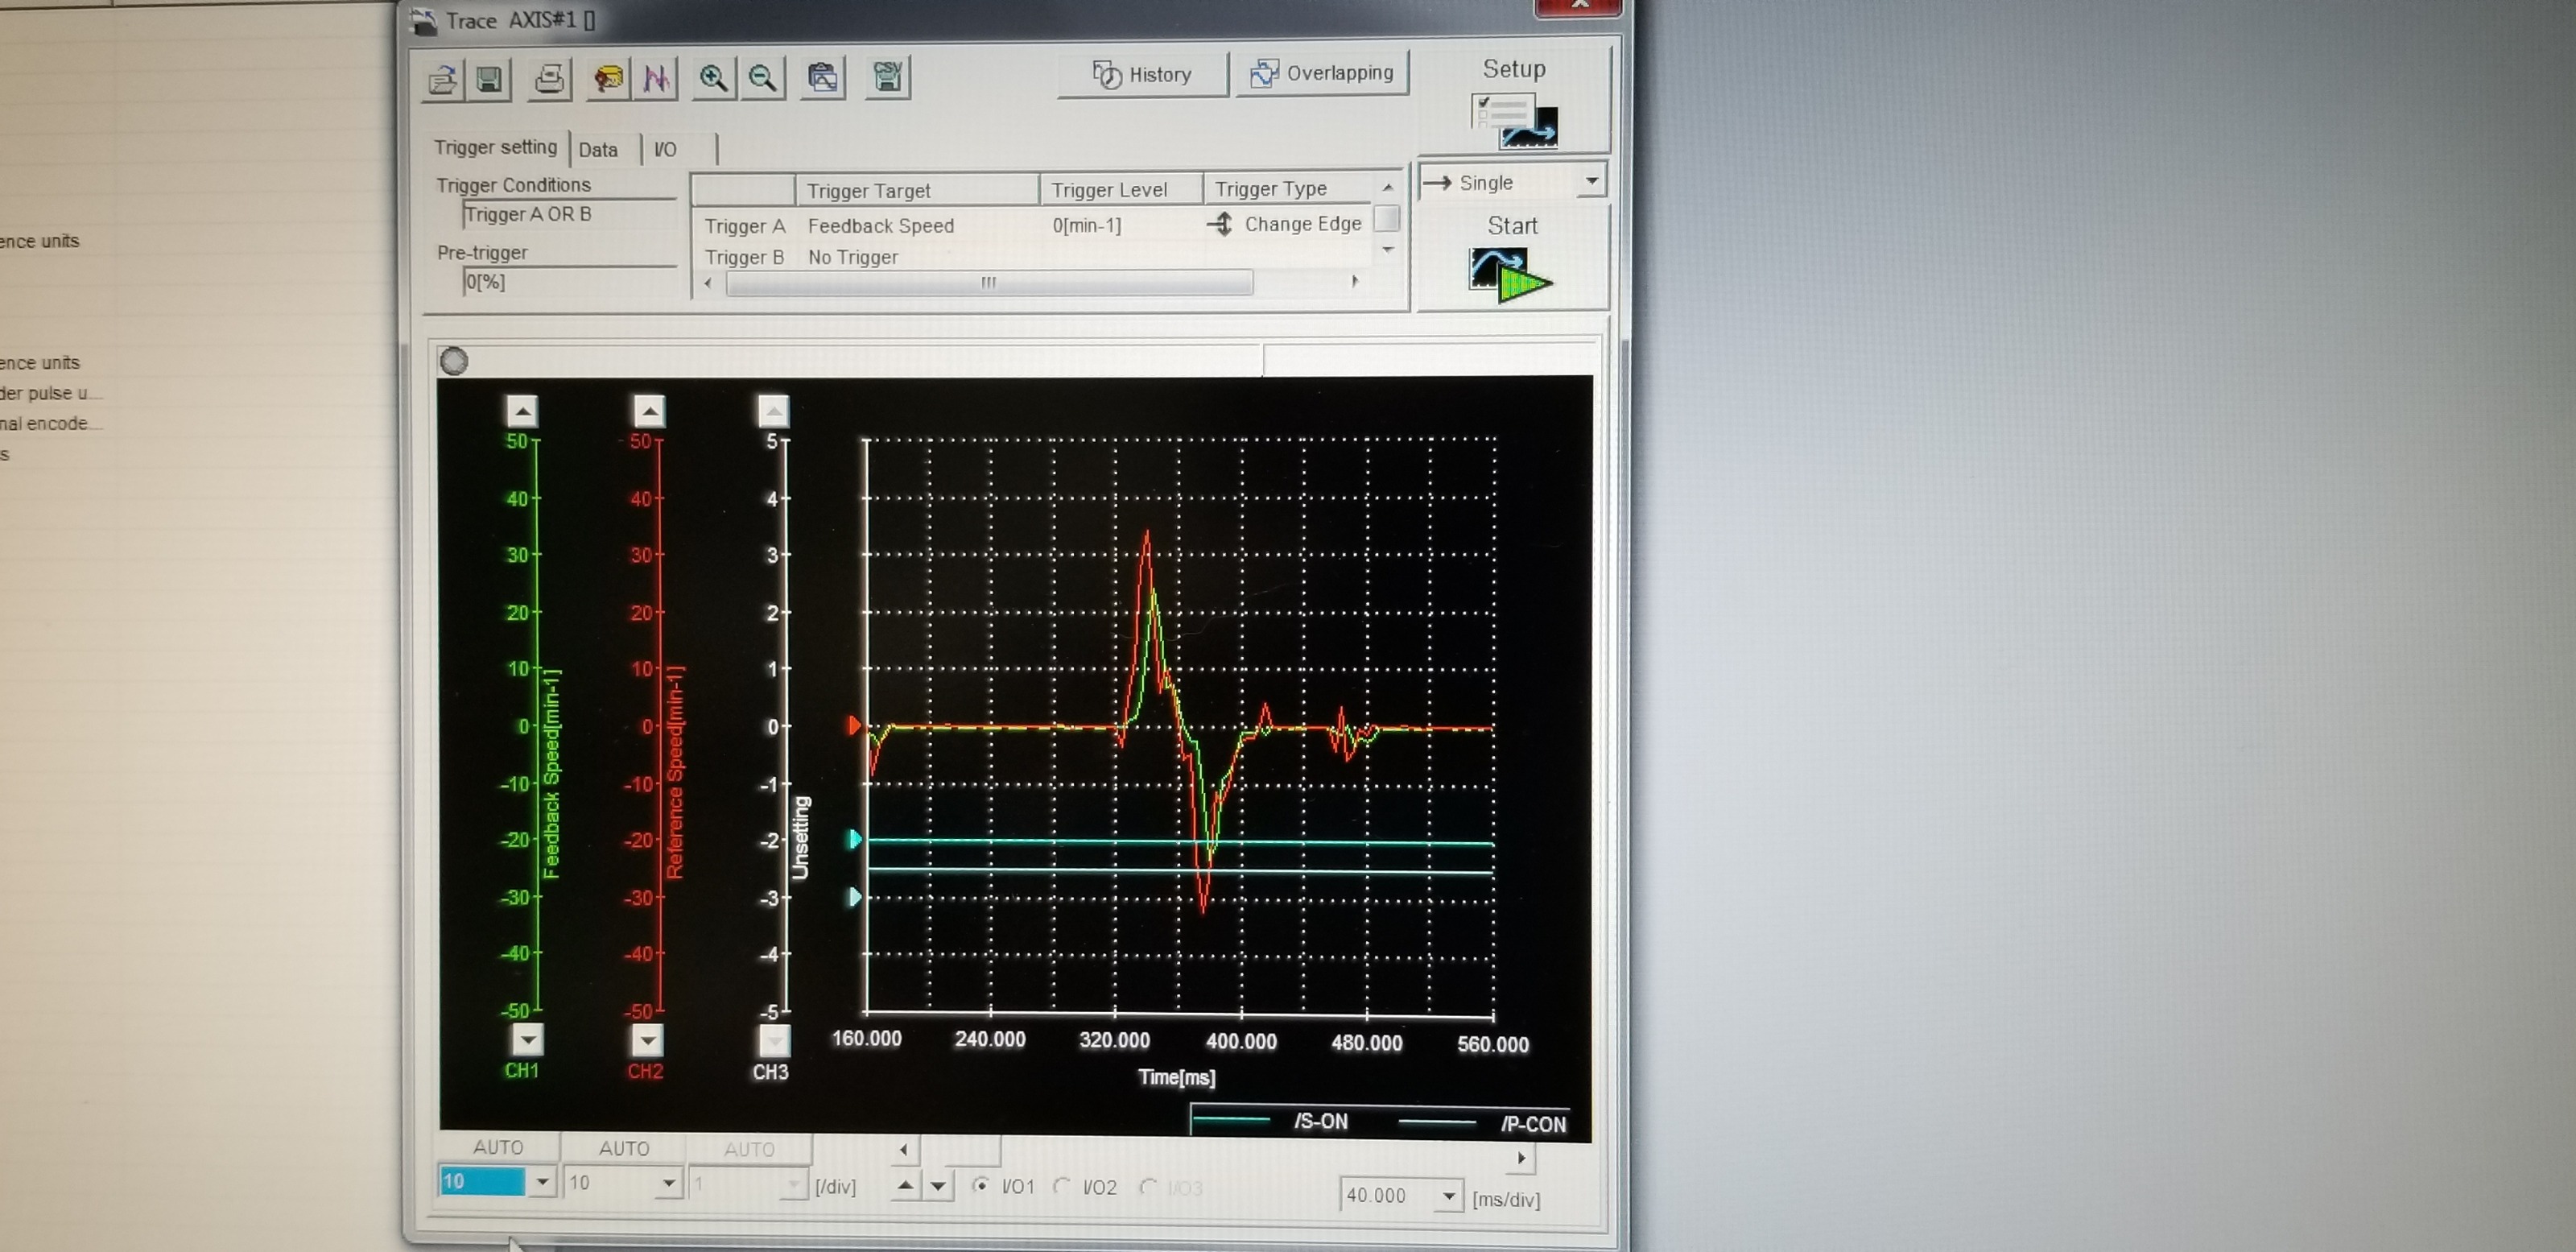Click the Trigger Level column header
Image resolution: width=2576 pixels, height=1252 pixels.
click(1121, 189)
